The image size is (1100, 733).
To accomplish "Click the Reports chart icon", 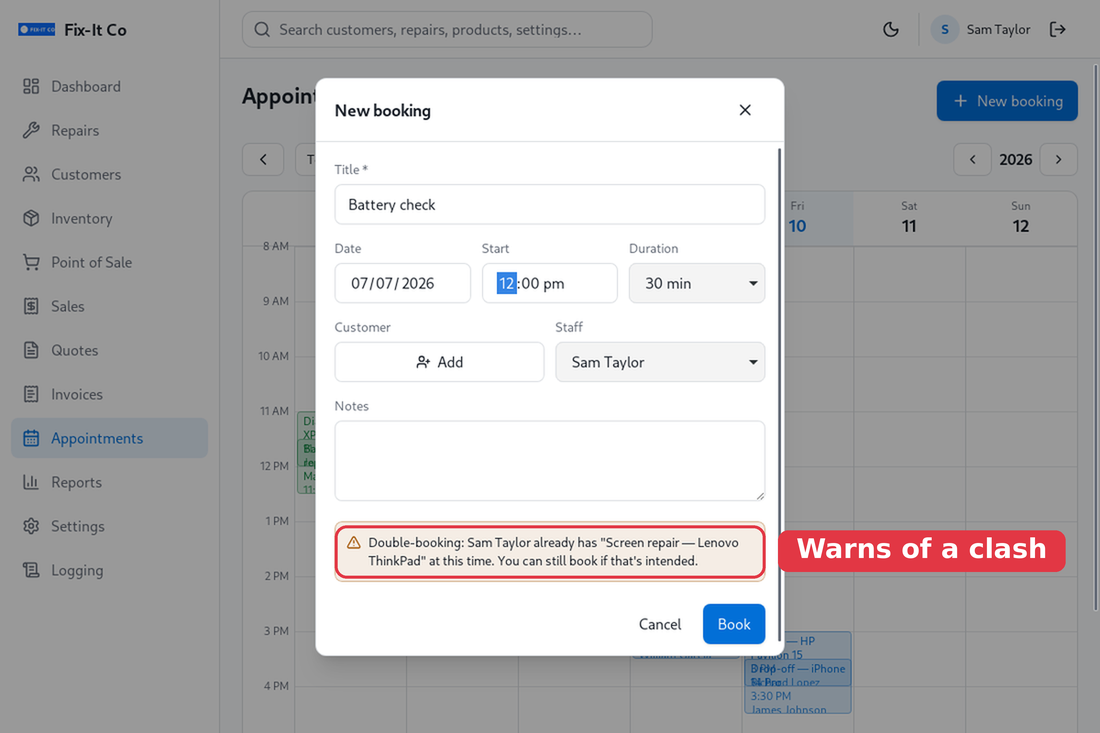I will click(x=31, y=482).
